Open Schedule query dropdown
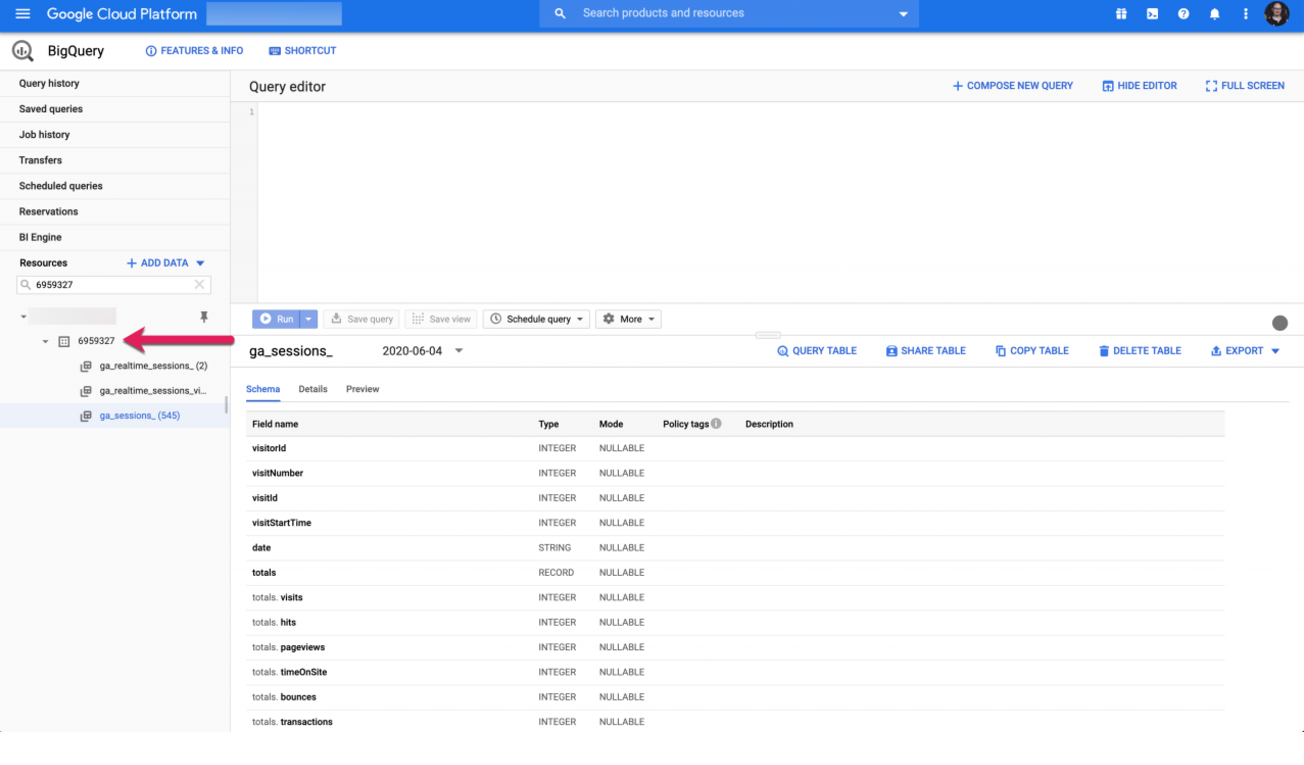Viewport: 1304px width, 765px height. coord(536,319)
